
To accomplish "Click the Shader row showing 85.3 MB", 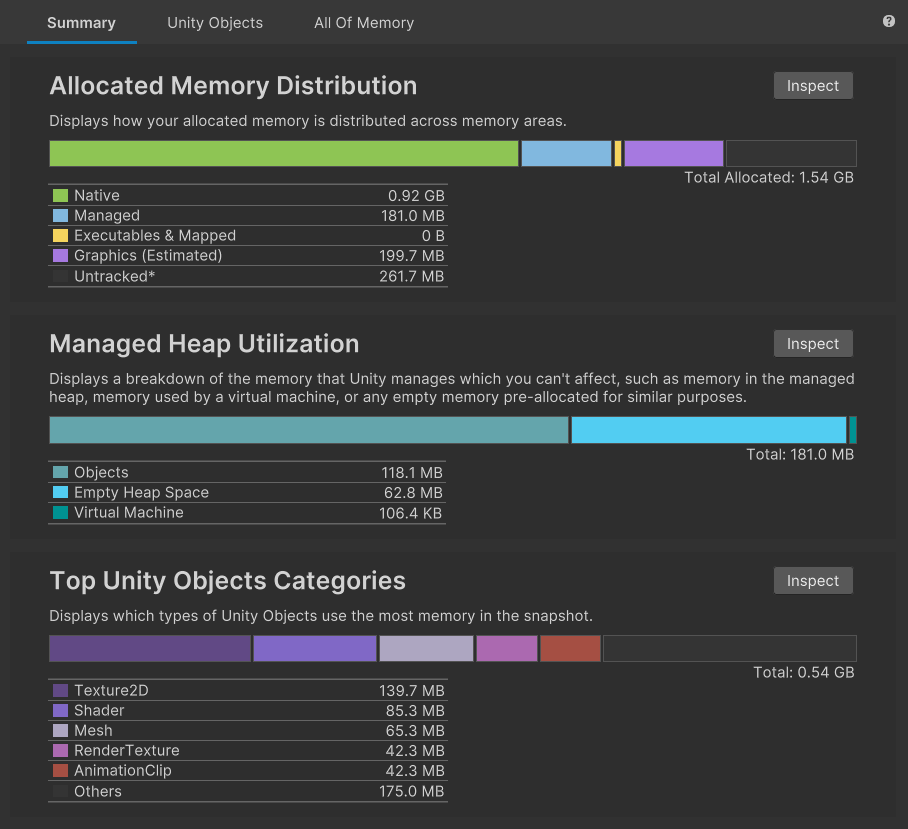I will coord(248,711).
